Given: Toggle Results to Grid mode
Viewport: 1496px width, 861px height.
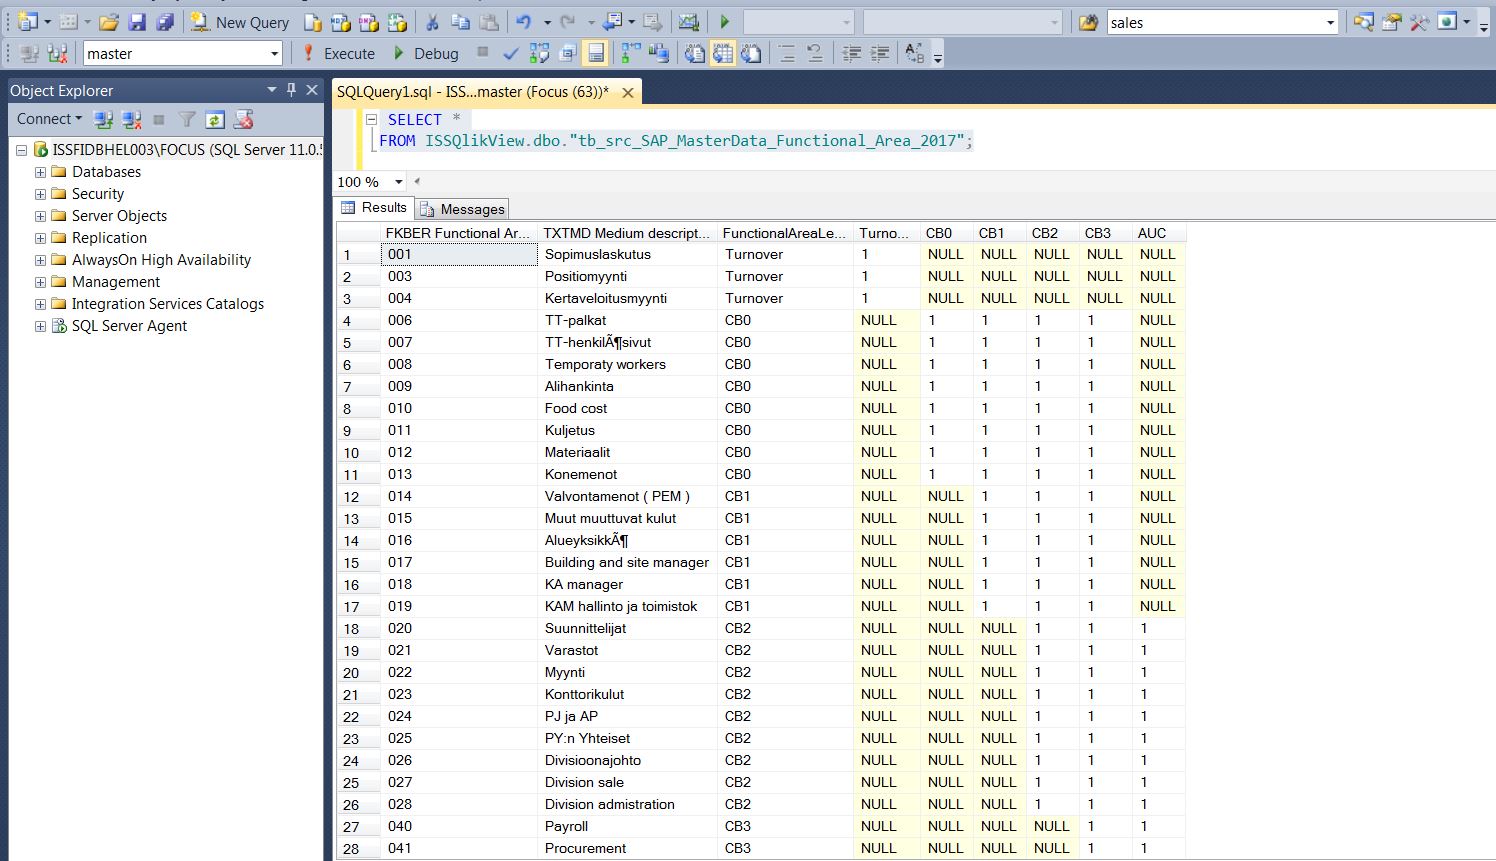Looking at the screenshot, I should click(723, 54).
